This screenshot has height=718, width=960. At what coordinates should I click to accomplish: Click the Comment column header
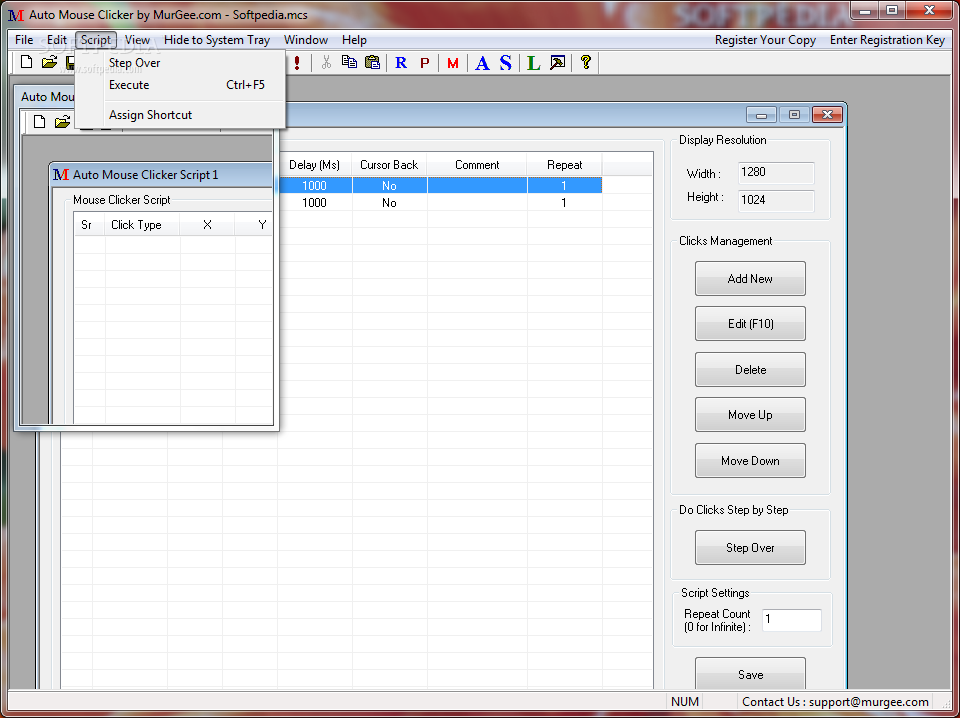click(x=477, y=165)
